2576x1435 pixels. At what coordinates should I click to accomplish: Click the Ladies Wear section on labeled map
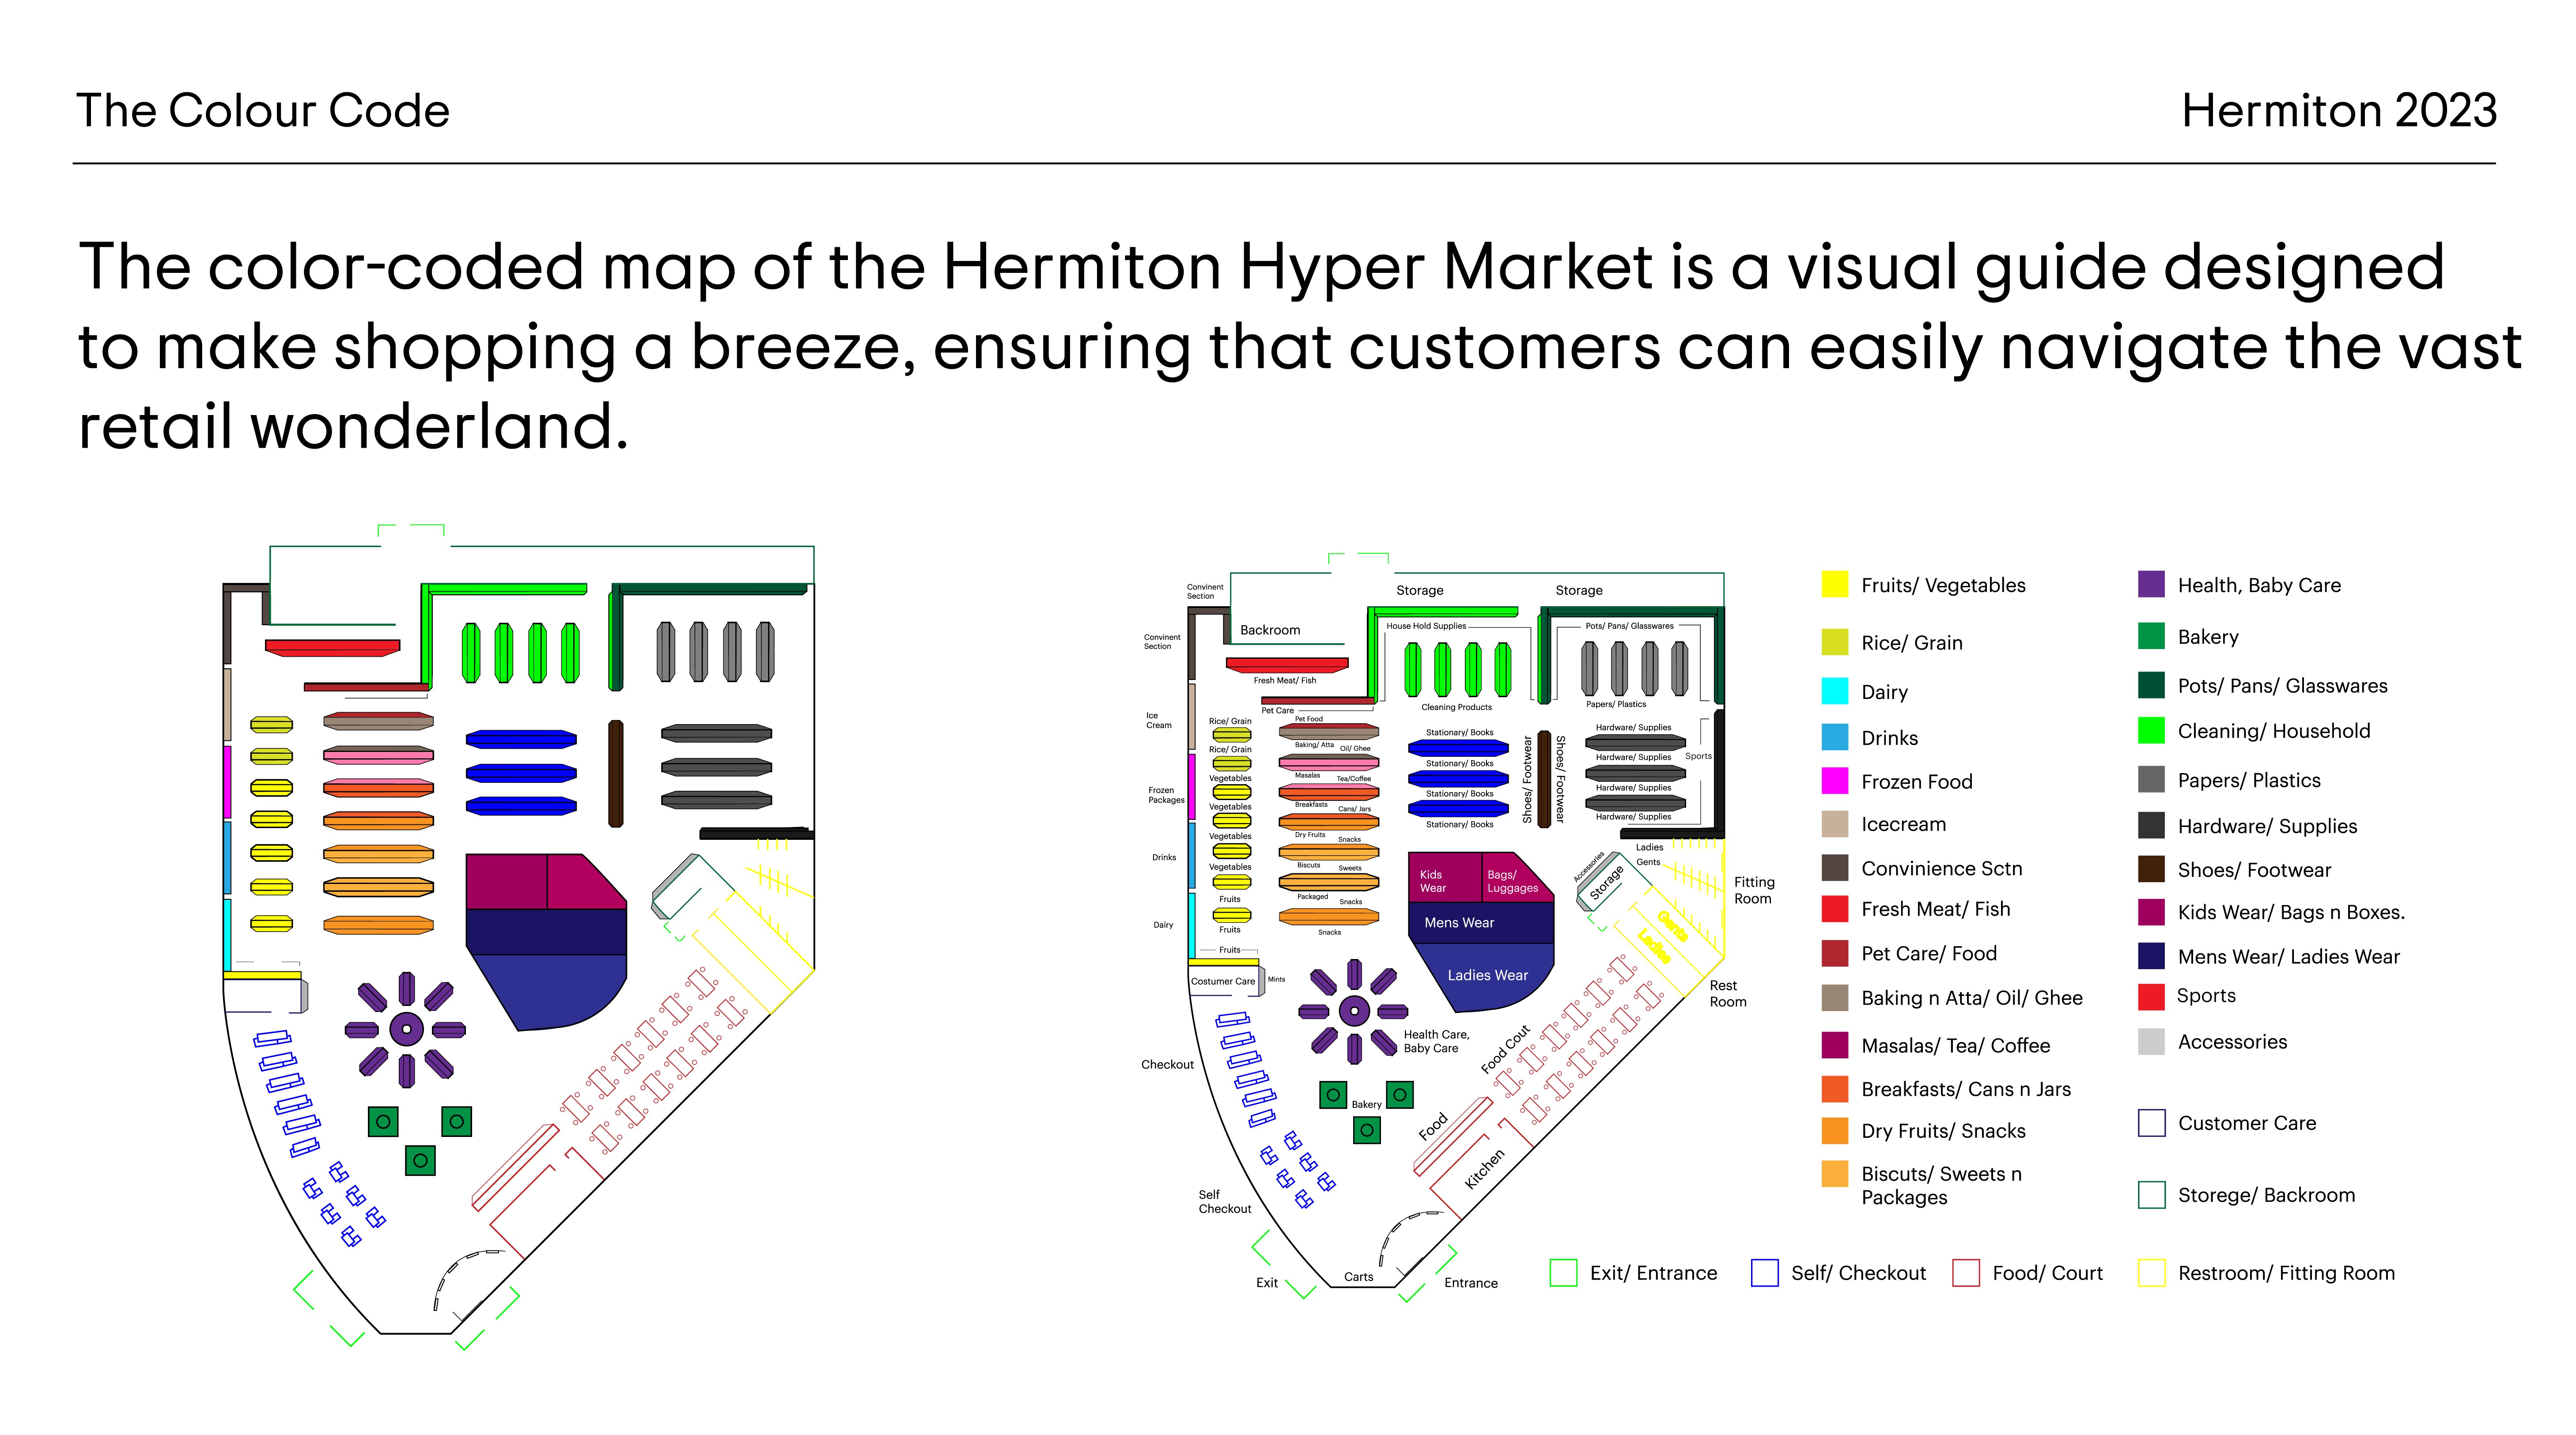(x=1487, y=976)
